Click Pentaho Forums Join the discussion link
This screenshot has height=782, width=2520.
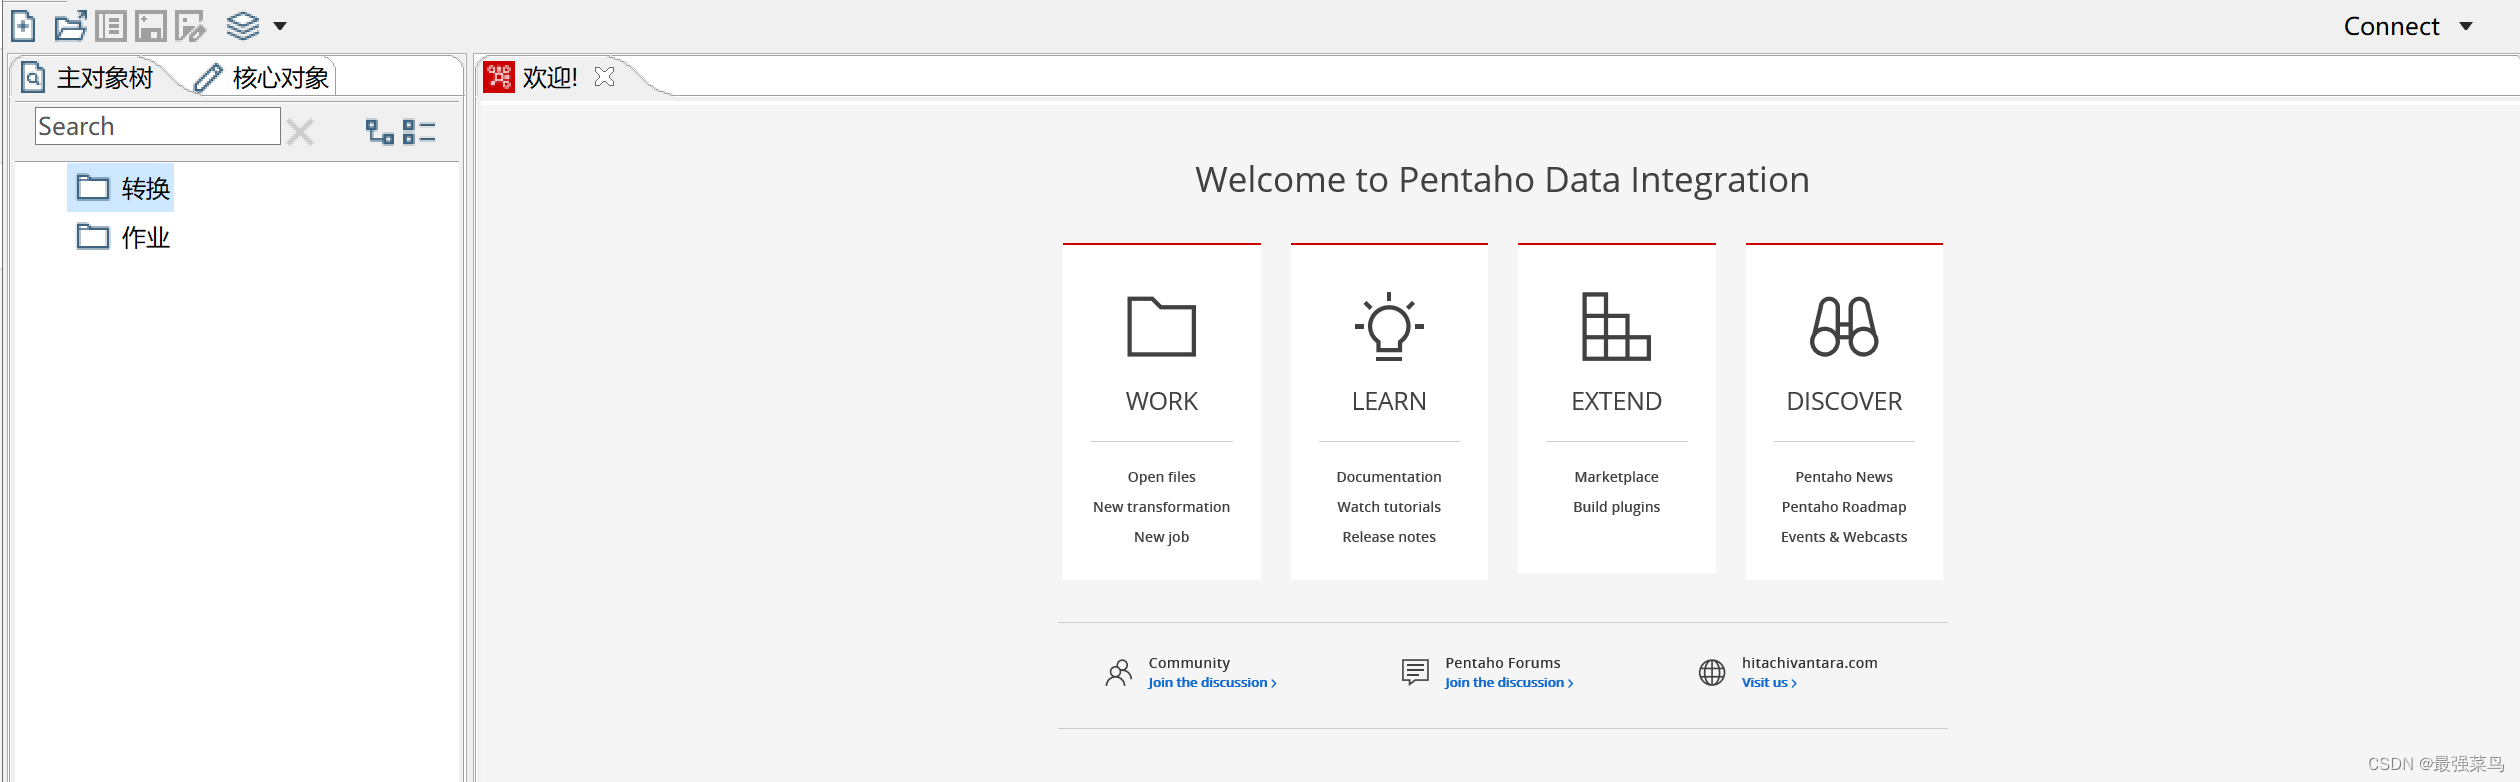1509,683
